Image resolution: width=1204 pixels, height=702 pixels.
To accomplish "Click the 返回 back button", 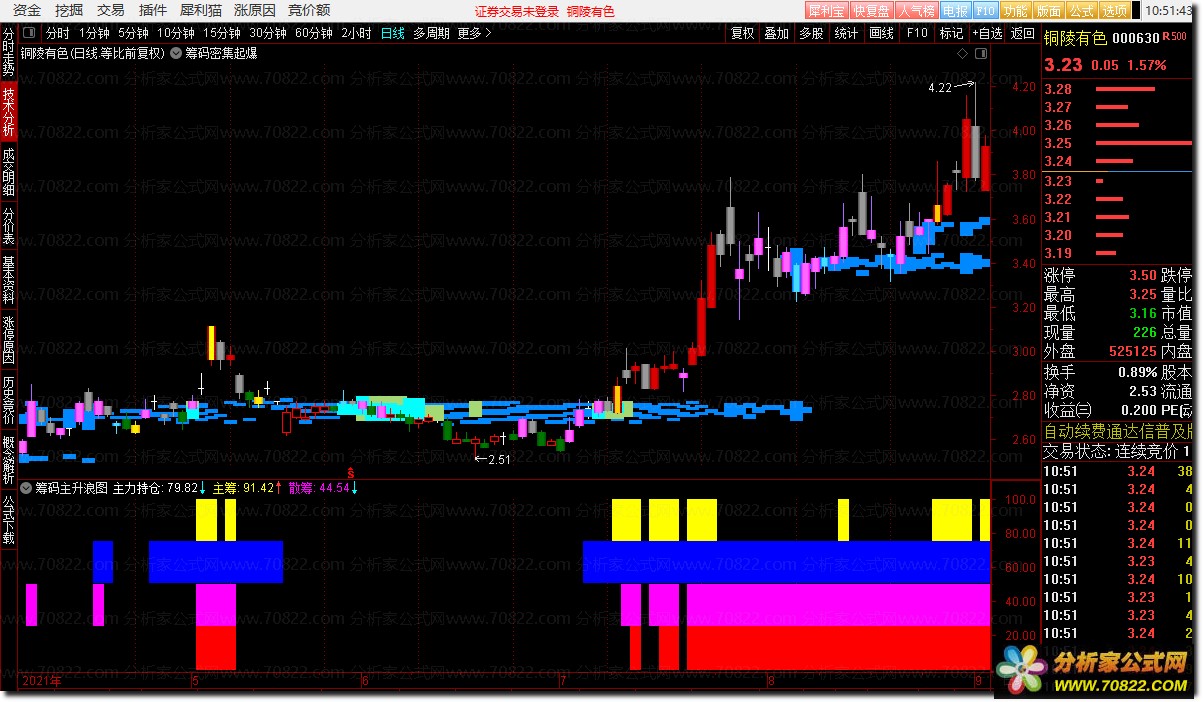I will (1023, 33).
